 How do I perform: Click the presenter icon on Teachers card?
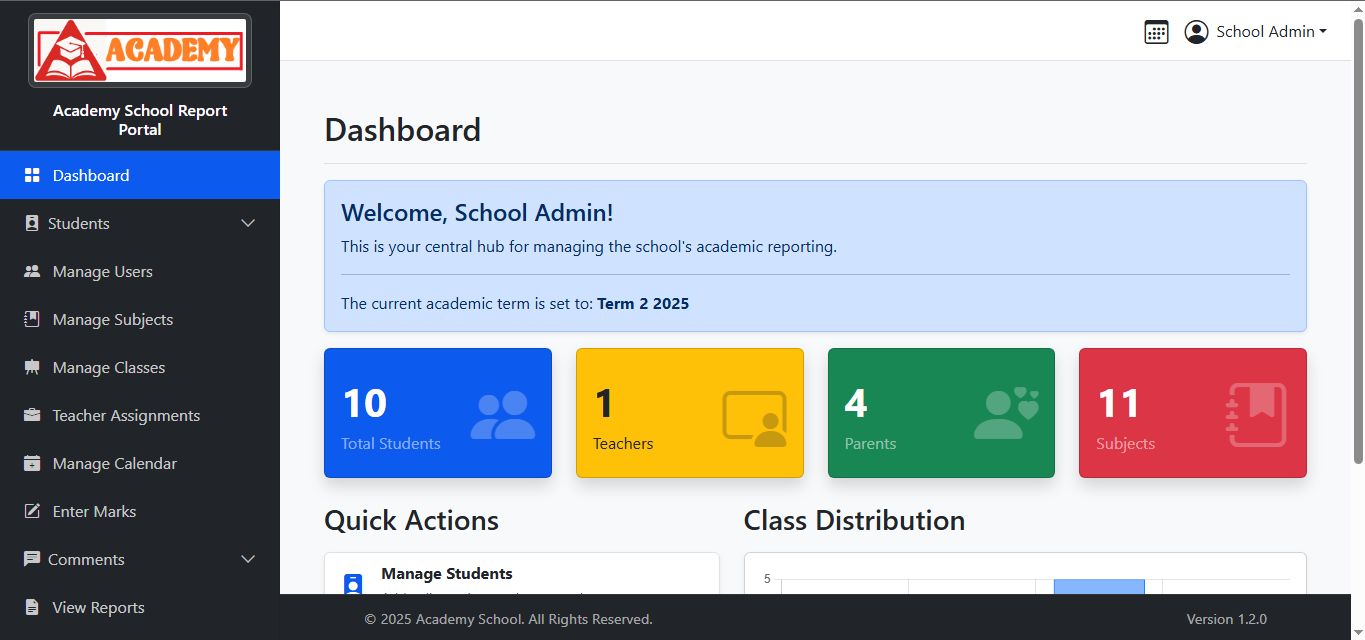tap(755, 417)
